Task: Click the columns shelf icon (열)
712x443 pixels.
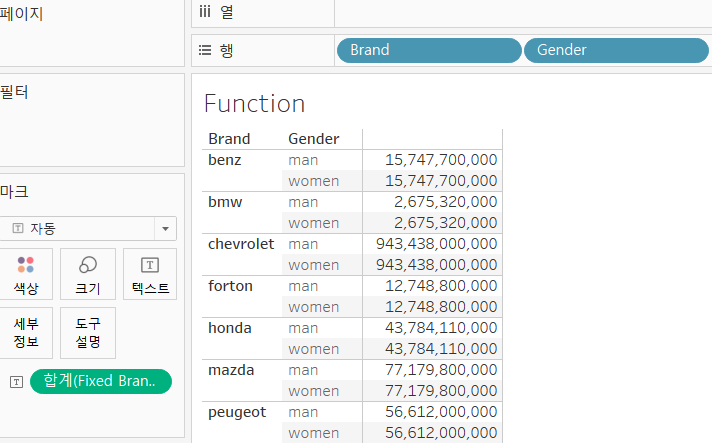Action: (x=205, y=11)
